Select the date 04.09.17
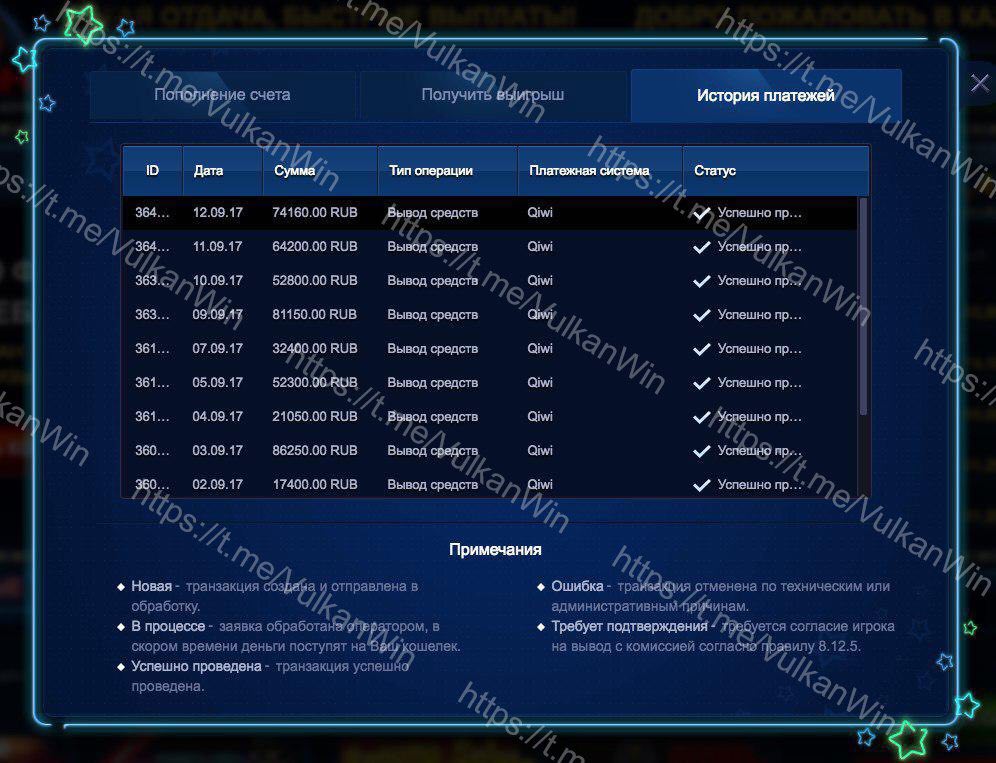 [x=217, y=417]
